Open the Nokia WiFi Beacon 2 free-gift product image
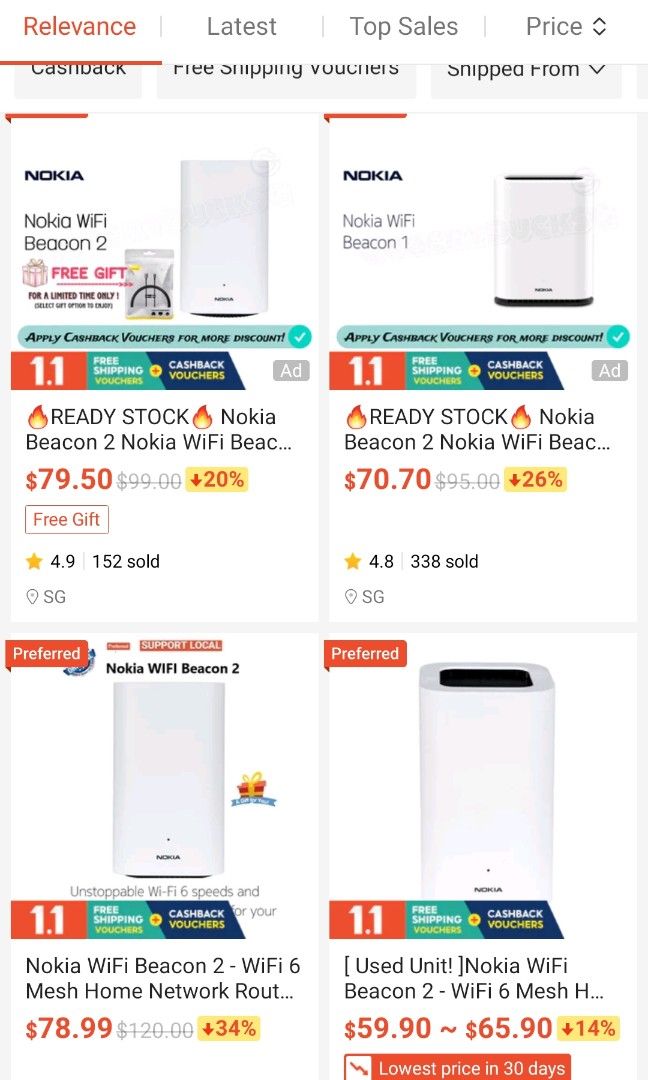Image resolution: width=648 pixels, height=1080 pixels. click(x=164, y=235)
